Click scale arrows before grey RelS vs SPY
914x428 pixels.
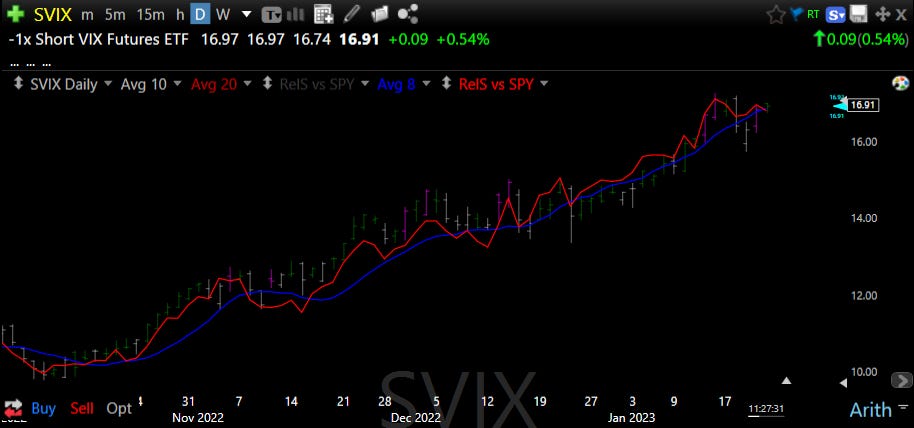click(x=267, y=84)
